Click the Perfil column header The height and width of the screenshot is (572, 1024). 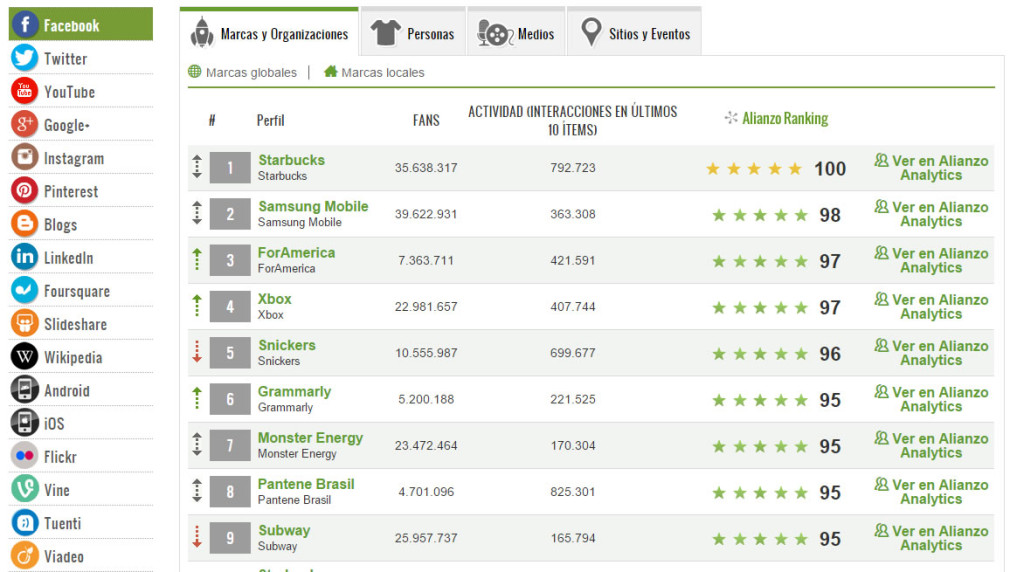(270, 120)
